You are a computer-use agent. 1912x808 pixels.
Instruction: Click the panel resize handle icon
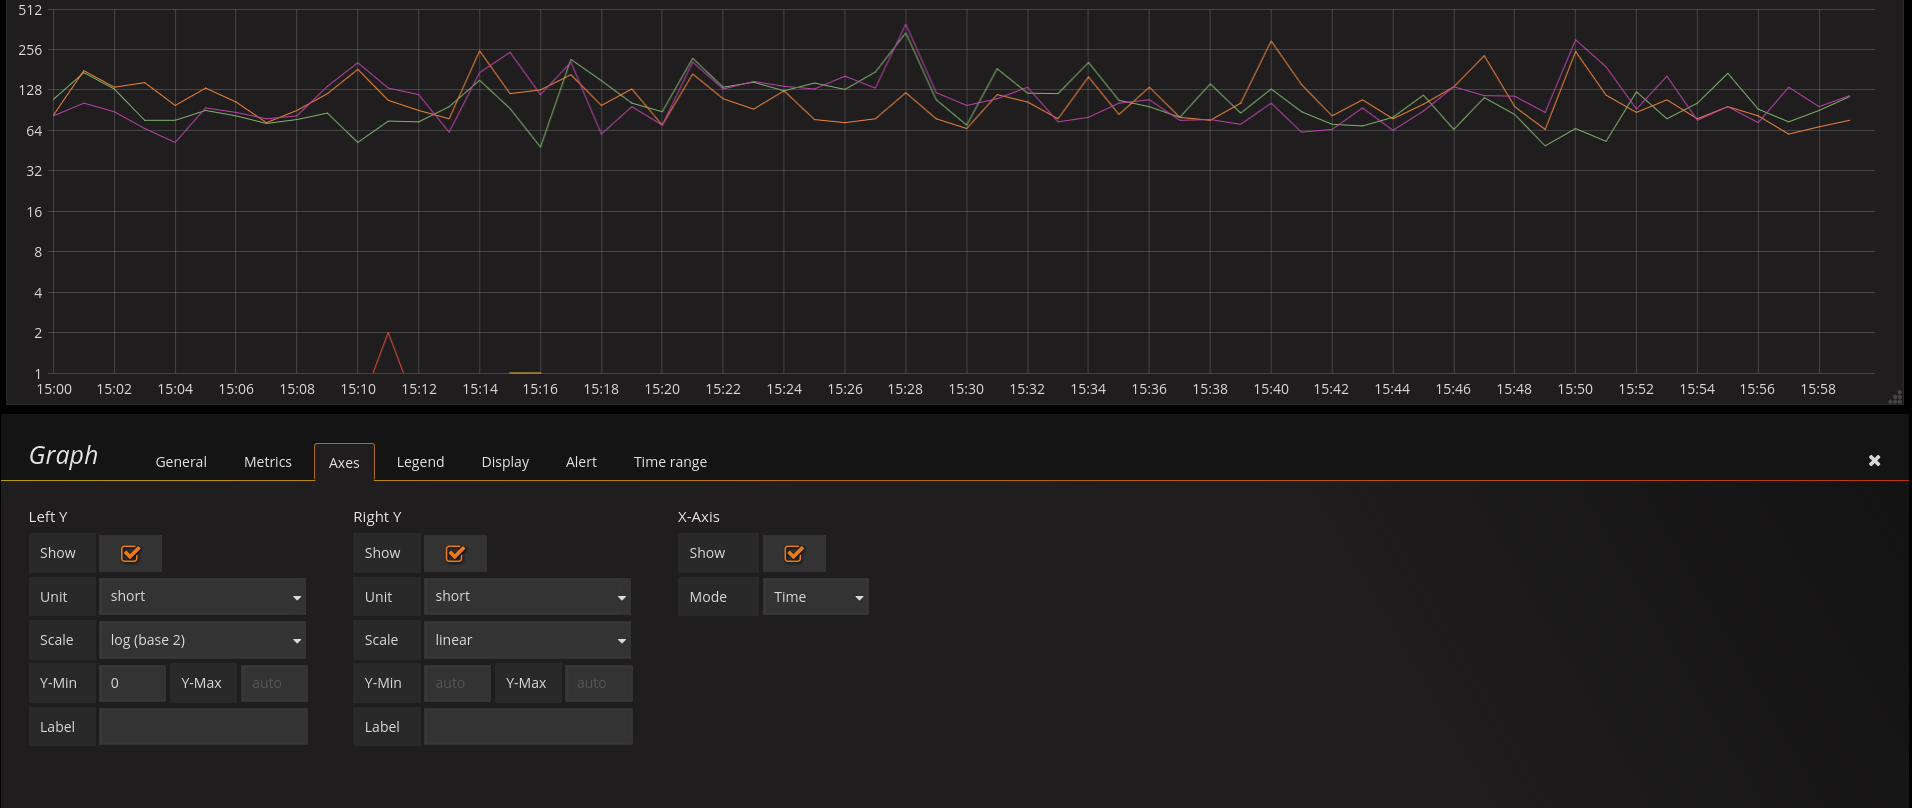pyautogui.click(x=1895, y=397)
